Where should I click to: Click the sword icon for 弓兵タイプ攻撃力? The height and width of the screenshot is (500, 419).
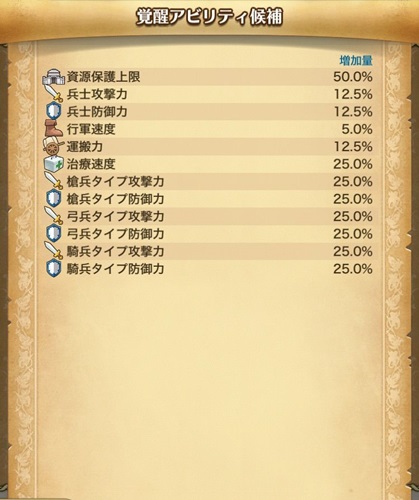pos(53,216)
